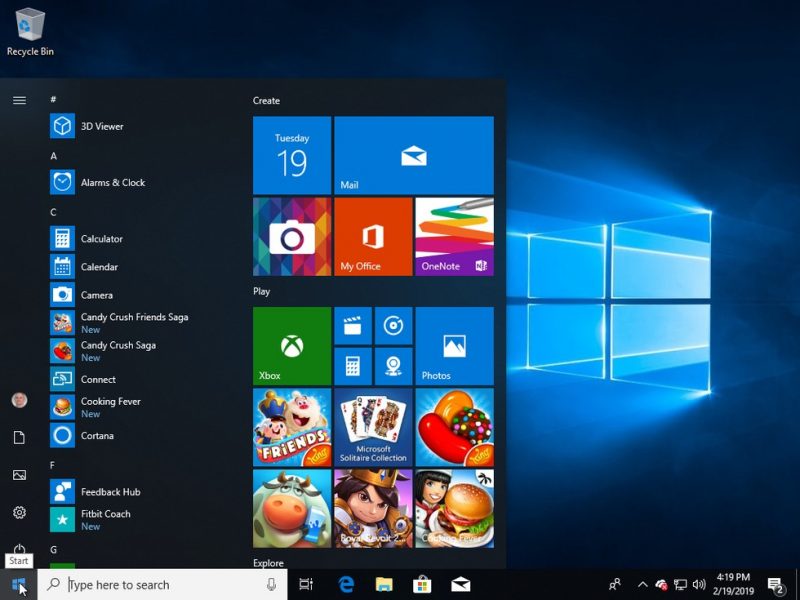The image size is (800, 600).
Task: Open network status tray icon
Action: coord(680,585)
